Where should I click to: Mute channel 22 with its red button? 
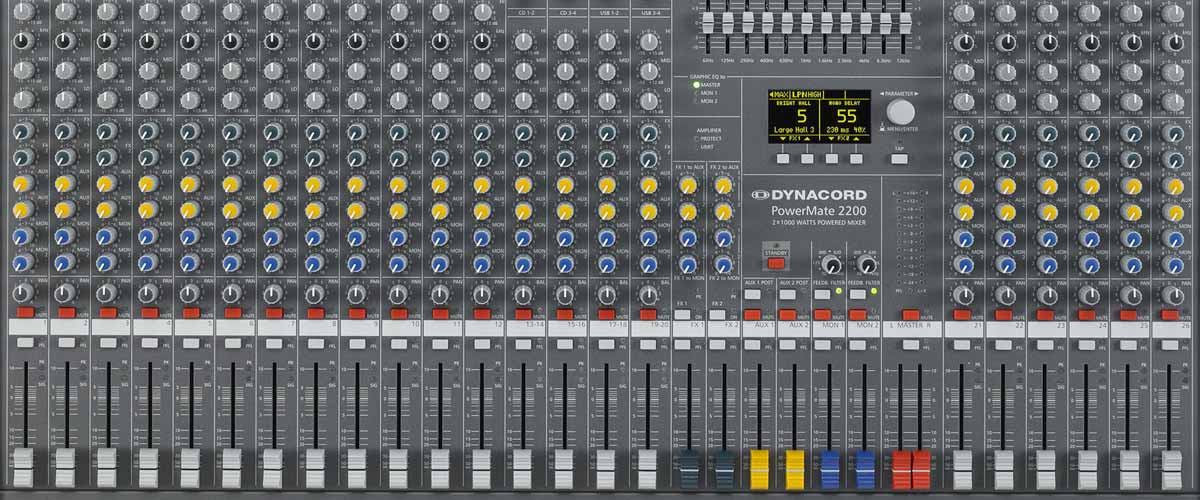click(1003, 313)
